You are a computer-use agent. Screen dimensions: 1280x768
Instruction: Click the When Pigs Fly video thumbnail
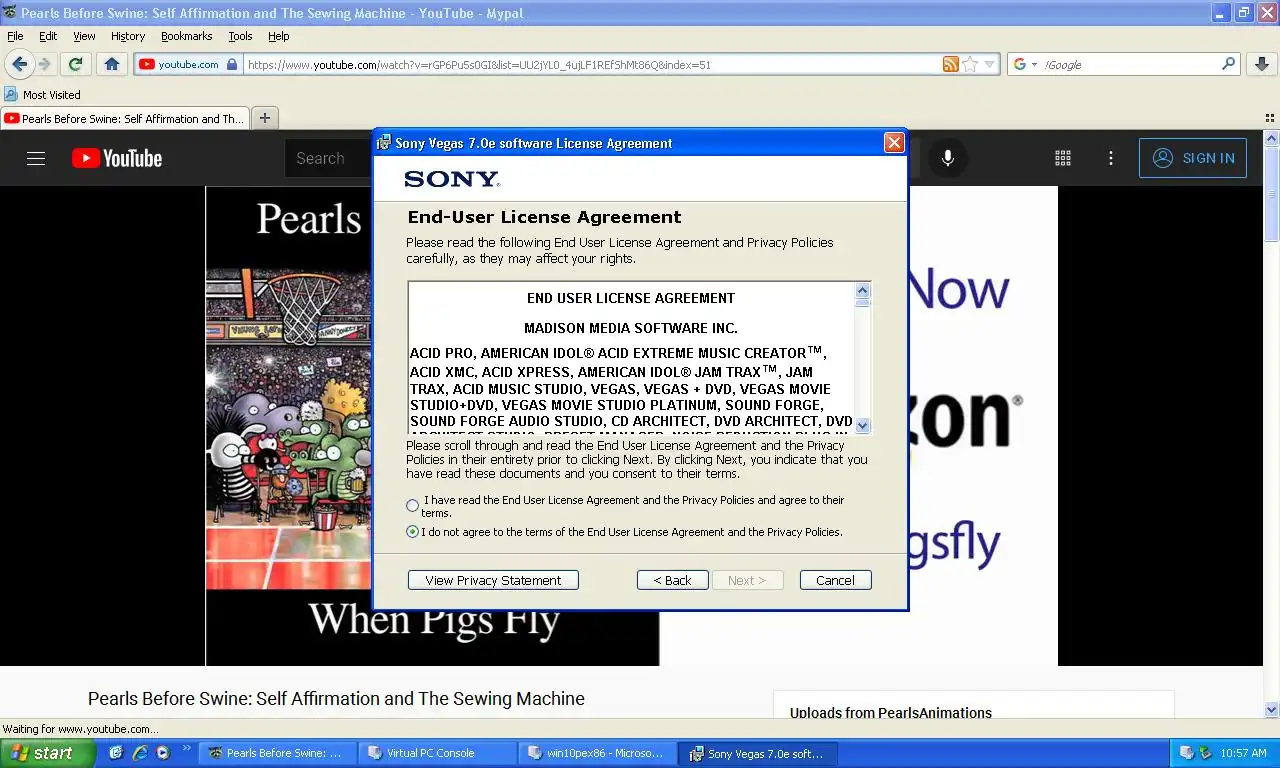coord(289,426)
